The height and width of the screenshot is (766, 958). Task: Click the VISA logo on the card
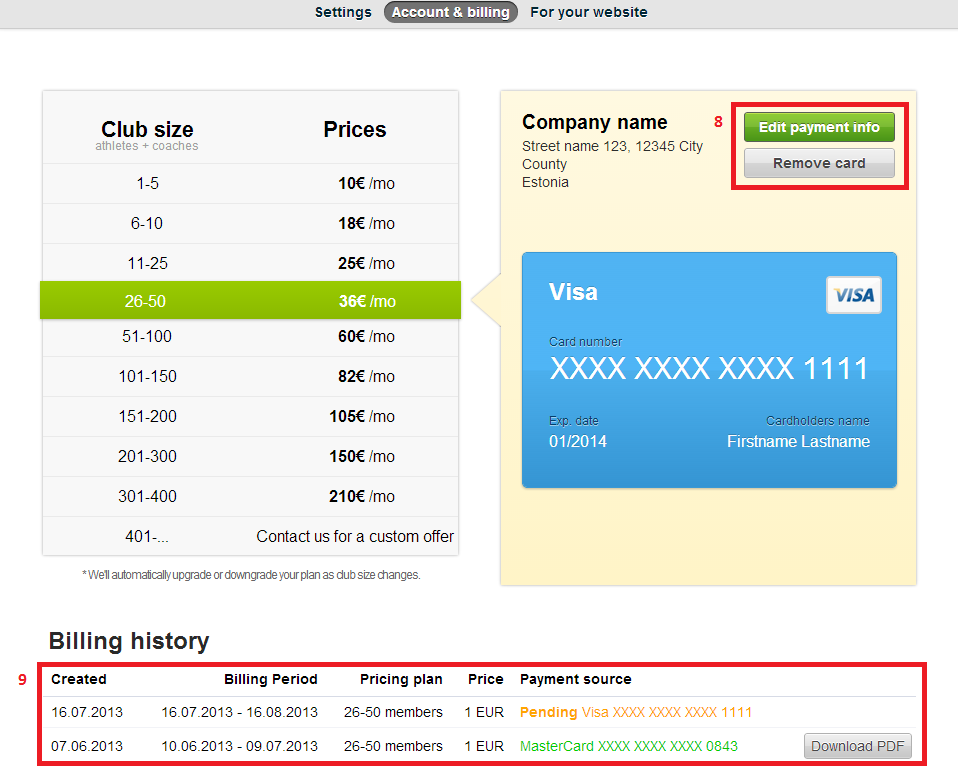(853, 295)
